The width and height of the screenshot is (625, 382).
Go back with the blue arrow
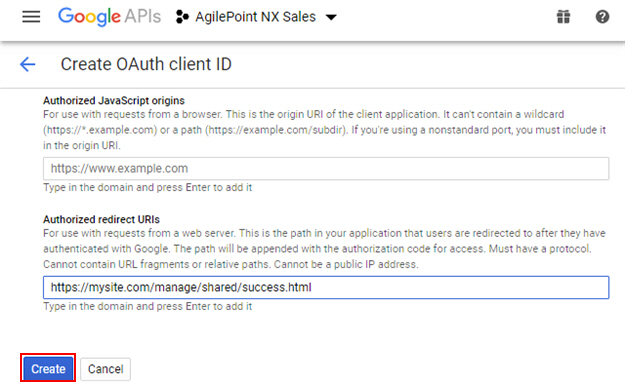pos(28,64)
